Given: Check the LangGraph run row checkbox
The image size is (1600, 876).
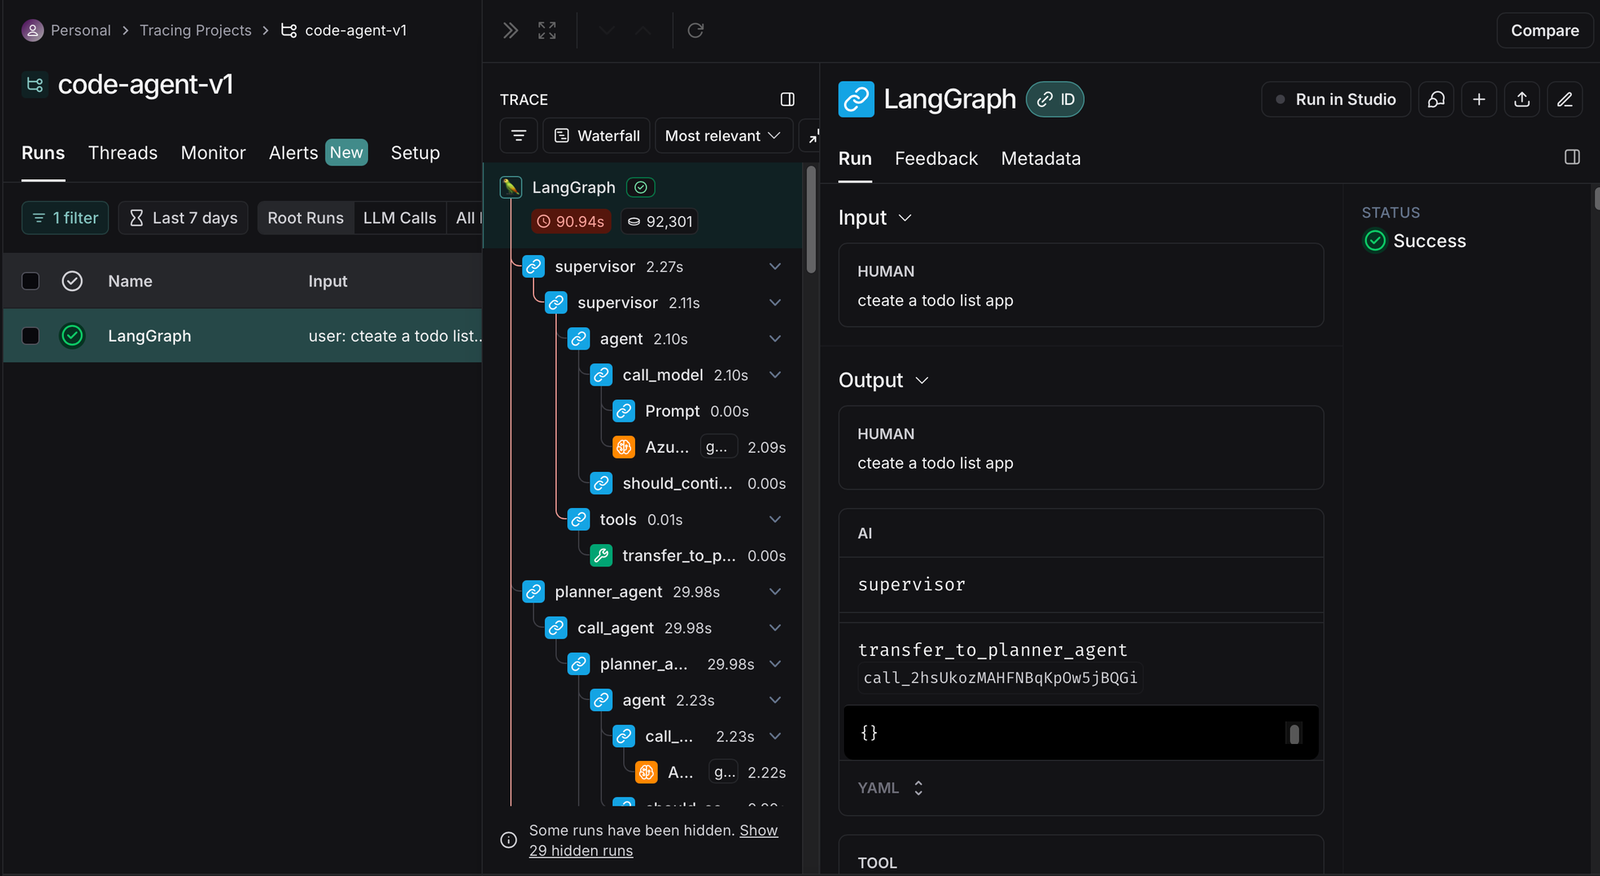Looking at the screenshot, I should [x=31, y=336].
